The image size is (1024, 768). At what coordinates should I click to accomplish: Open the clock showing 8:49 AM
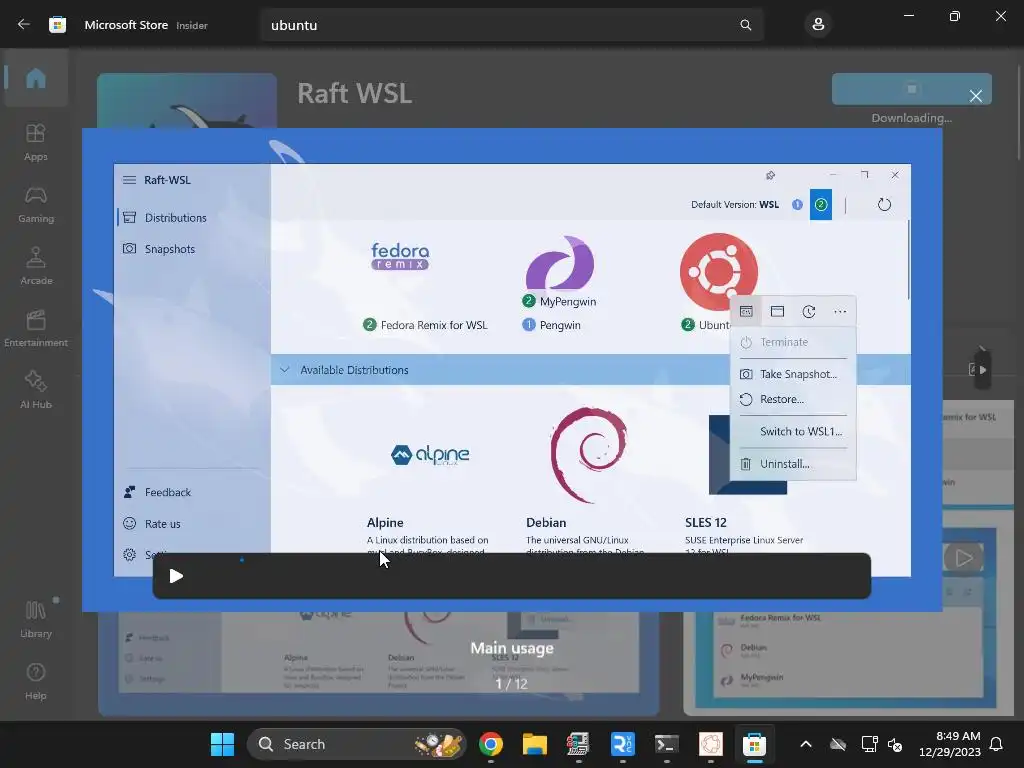click(950, 744)
